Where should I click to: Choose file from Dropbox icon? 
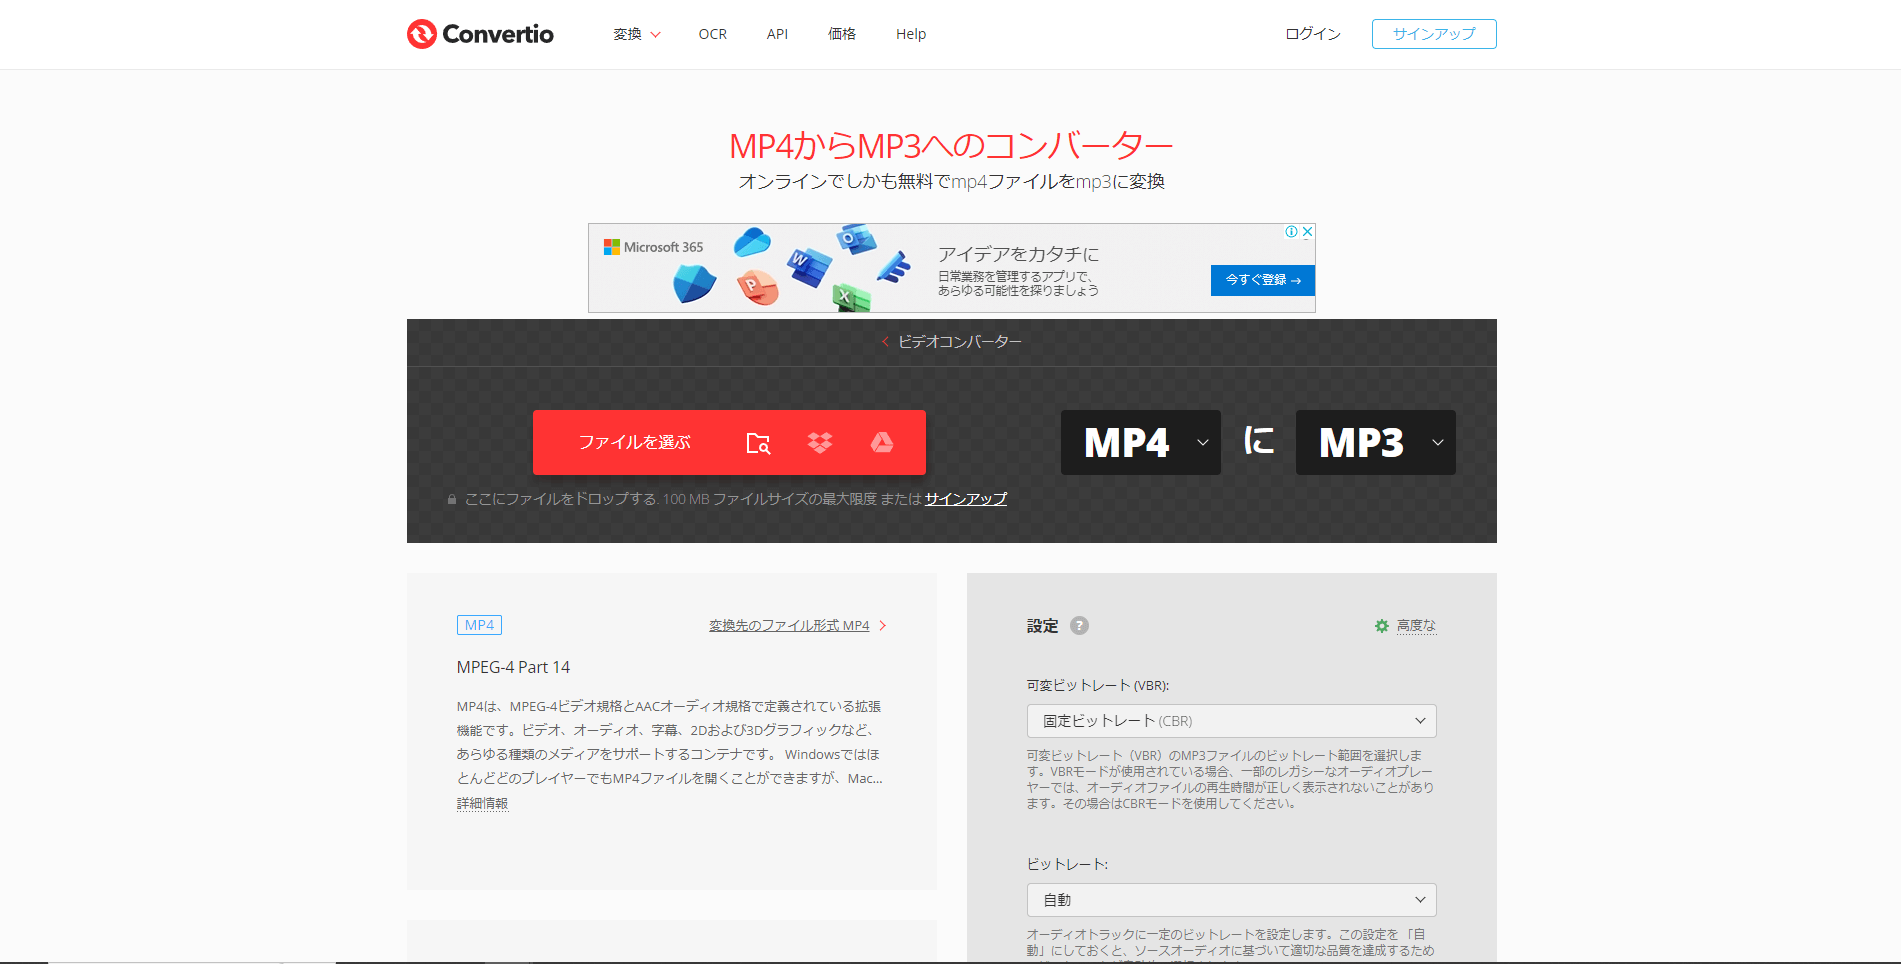point(820,443)
